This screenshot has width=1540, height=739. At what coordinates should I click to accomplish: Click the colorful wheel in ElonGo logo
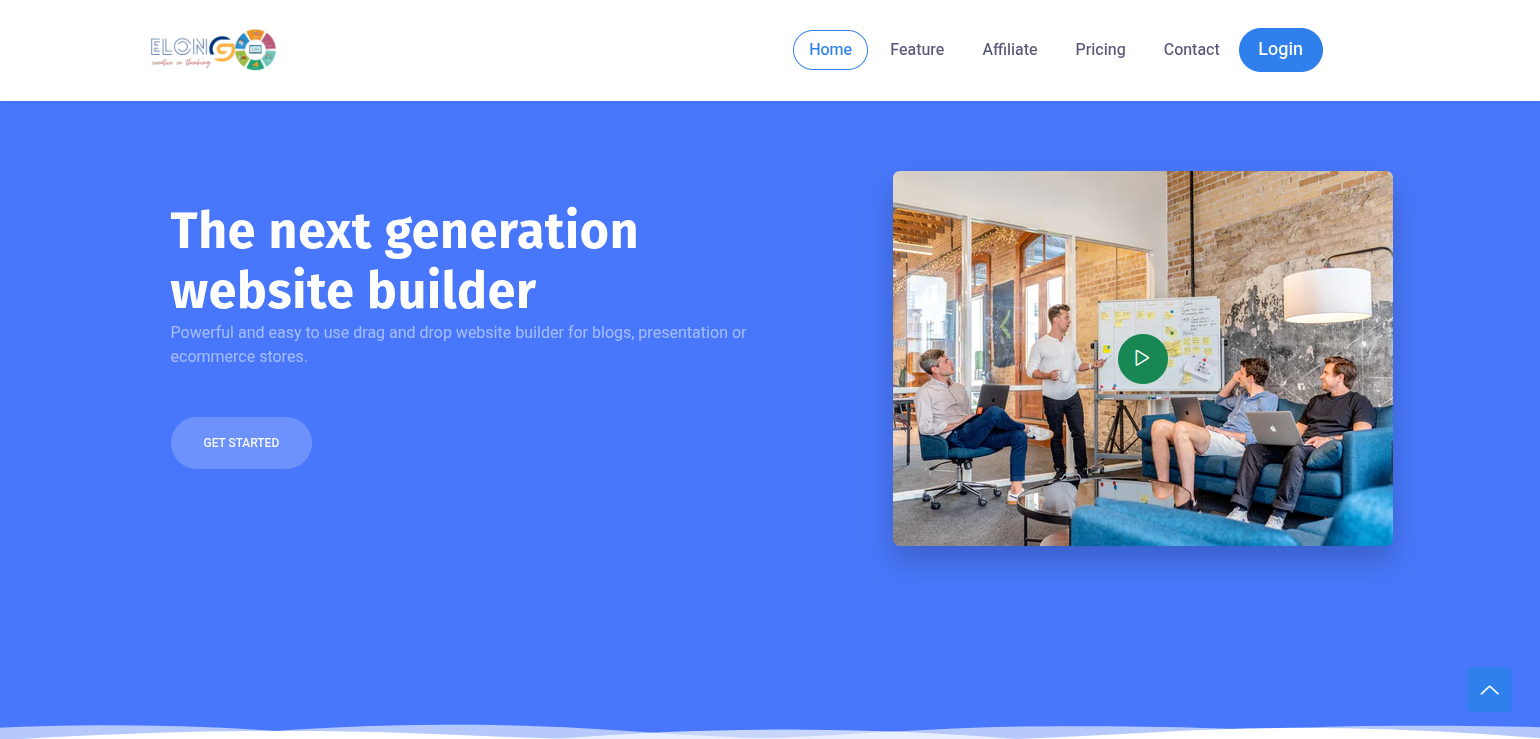click(255, 49)
